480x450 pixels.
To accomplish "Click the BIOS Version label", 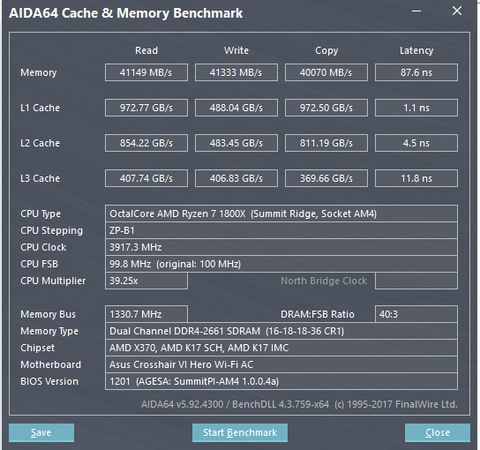I will pos(49,381).
